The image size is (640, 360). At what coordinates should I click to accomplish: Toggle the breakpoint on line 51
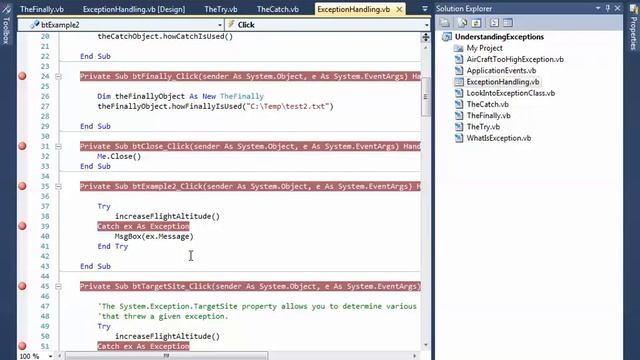coord(22,346)
